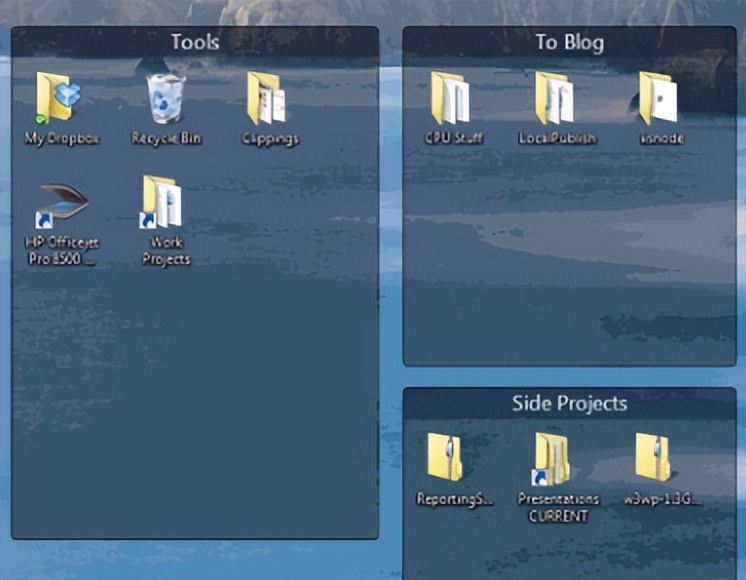Launch the HP Officejet Pro 8500 scanner shortcut
The image size is (746, 580).
(60, 204)
